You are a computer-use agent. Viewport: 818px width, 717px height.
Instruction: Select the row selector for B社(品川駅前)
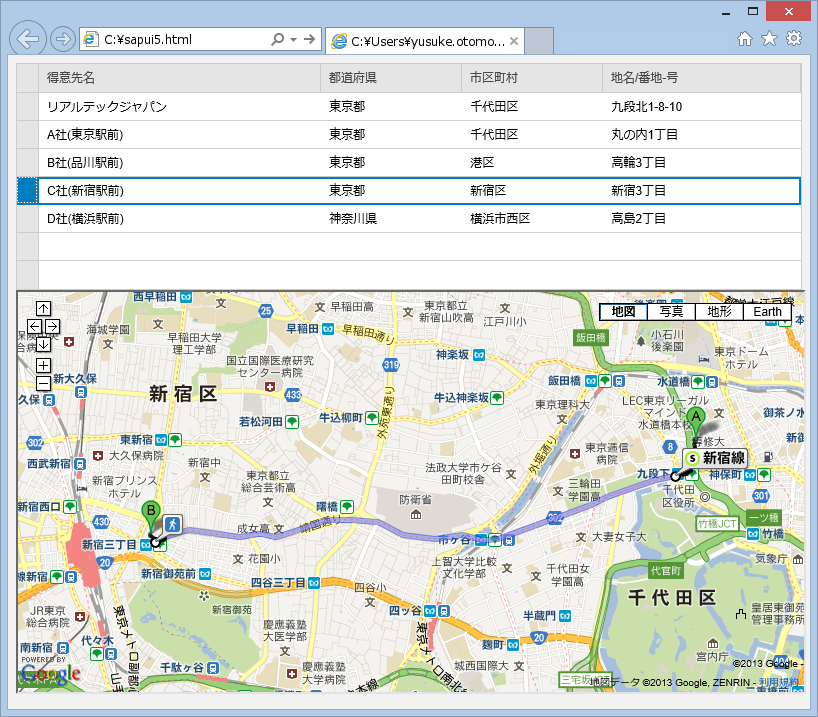point(28,163)
